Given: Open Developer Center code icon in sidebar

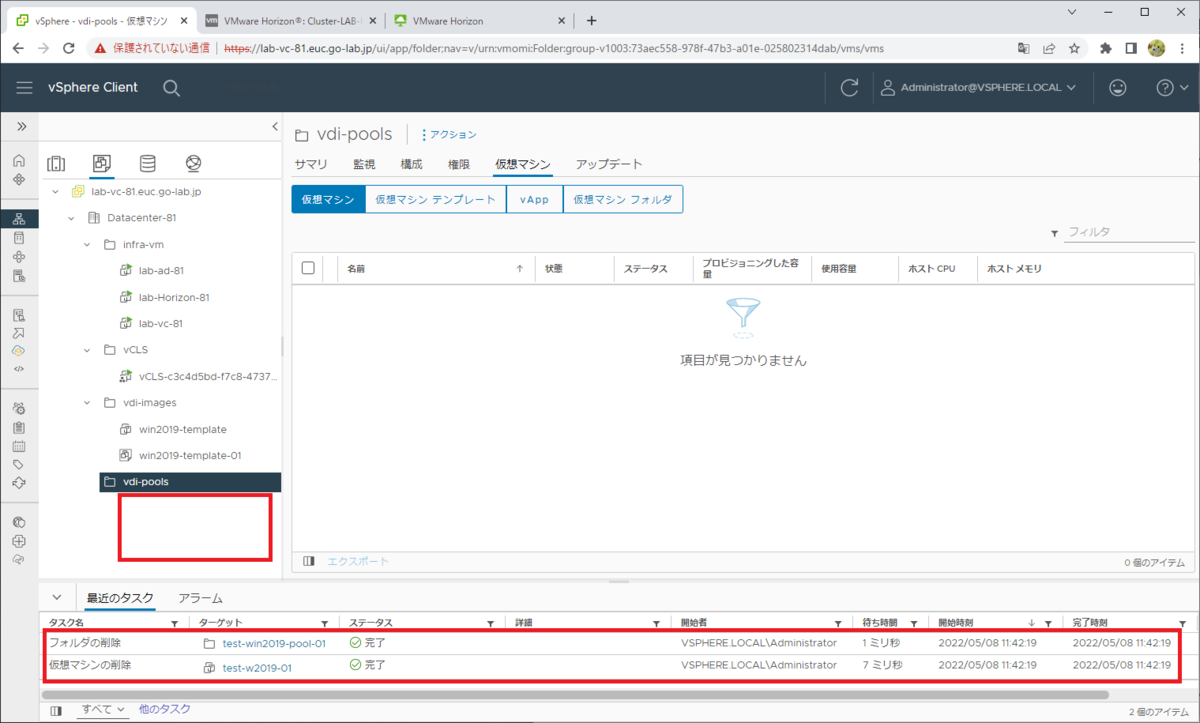Looking at the screenshot, I should pos(19,369).
